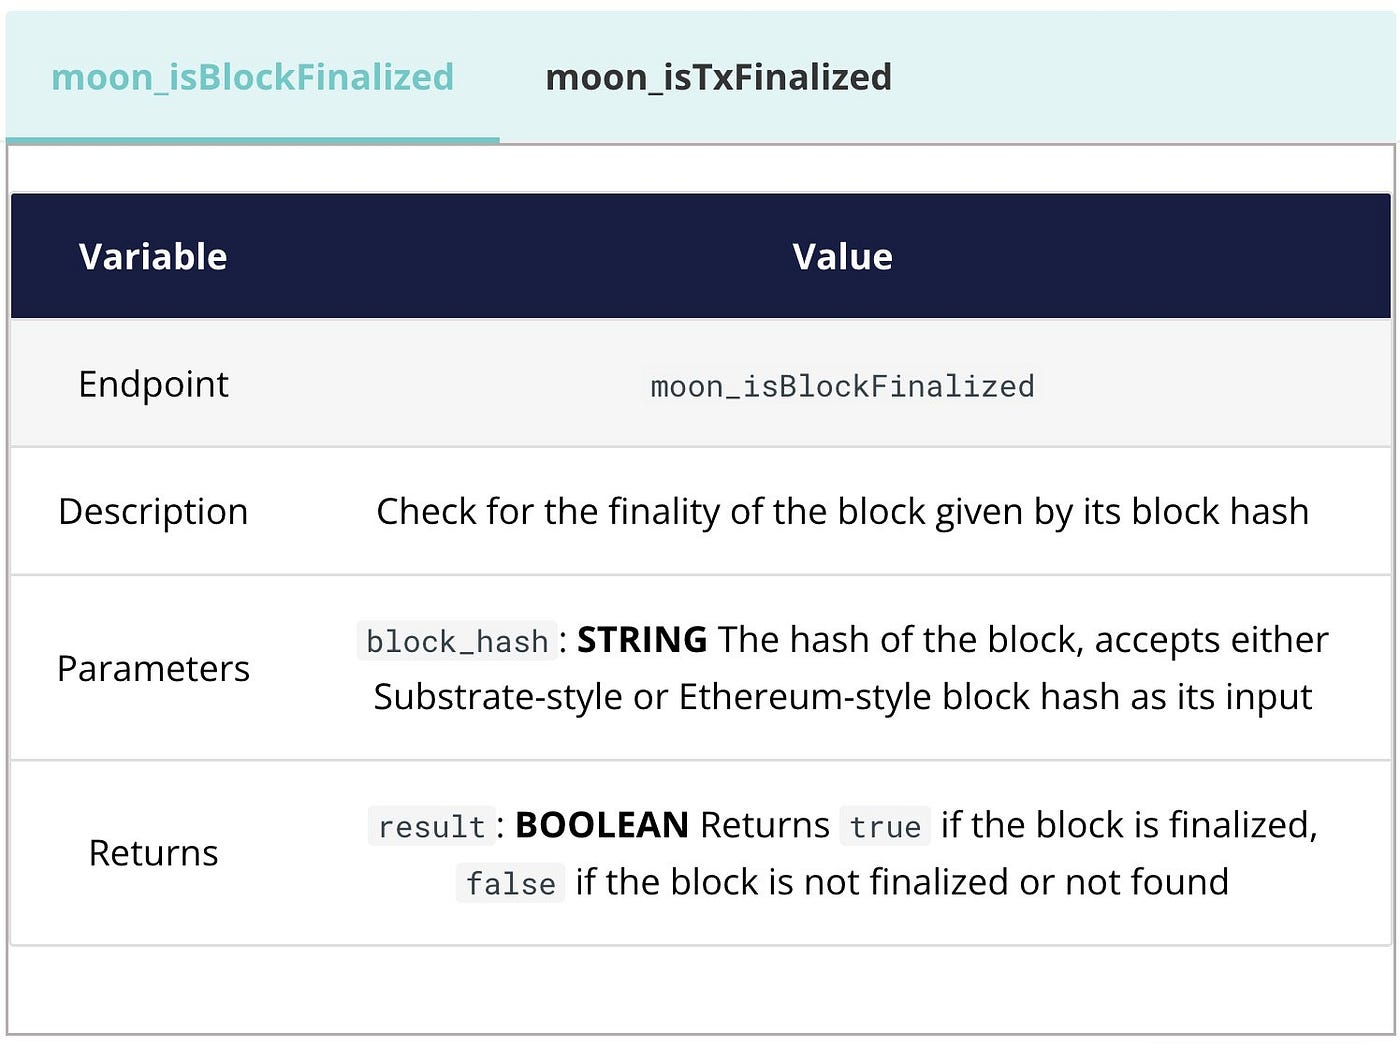Click the true code snippet
This screenshot has height=1044, width=1400.
(885, 827)
